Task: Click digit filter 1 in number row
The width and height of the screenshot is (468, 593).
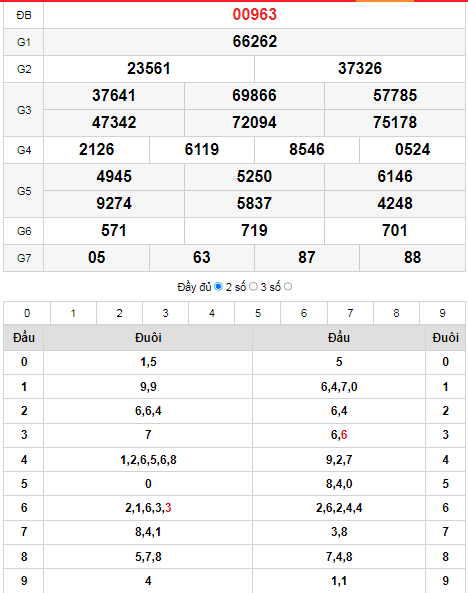Action: coord(73,313)
